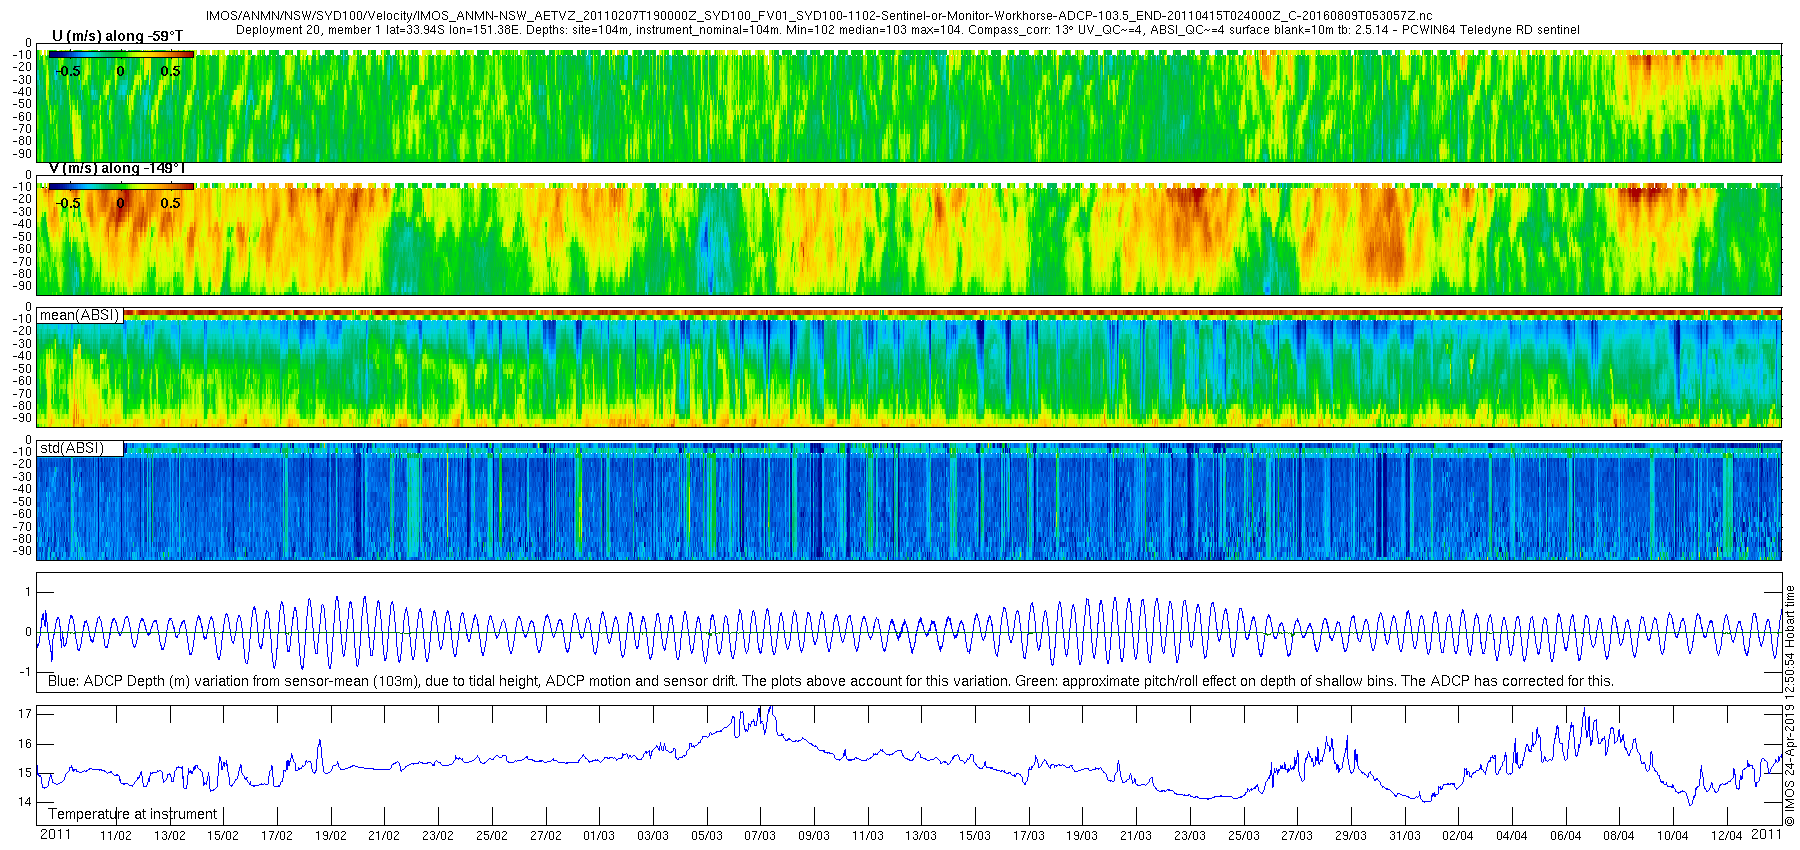Click the 0.5 label on U colorbar

tap(170, 71)
